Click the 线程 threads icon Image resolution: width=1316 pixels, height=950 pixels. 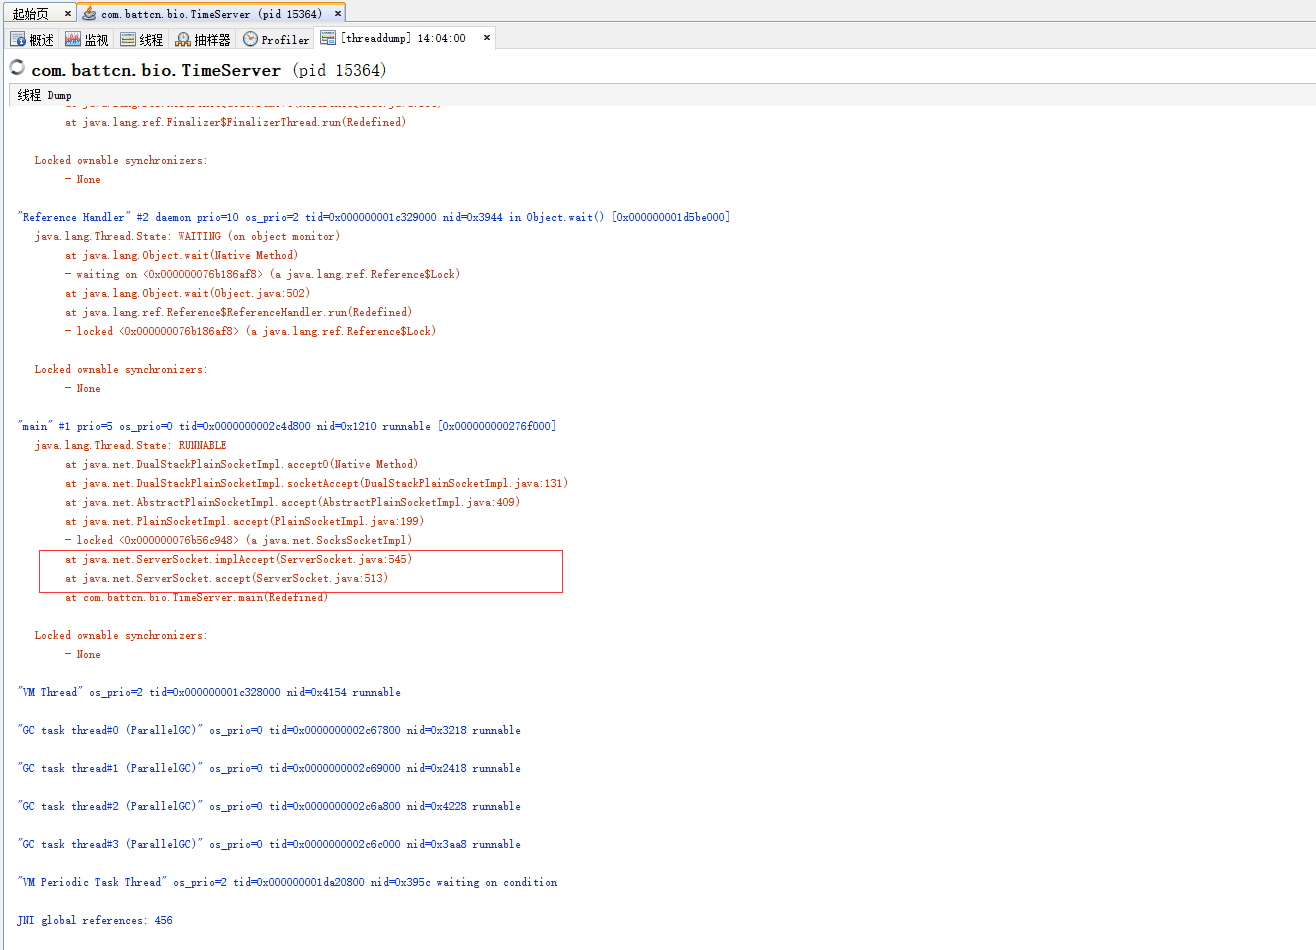(128, 39)
